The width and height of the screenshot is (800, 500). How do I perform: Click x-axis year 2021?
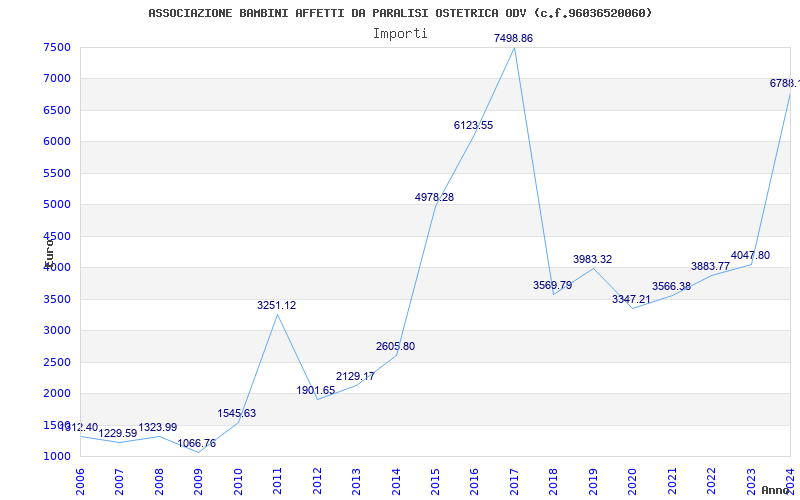click(x=672, y=482)
